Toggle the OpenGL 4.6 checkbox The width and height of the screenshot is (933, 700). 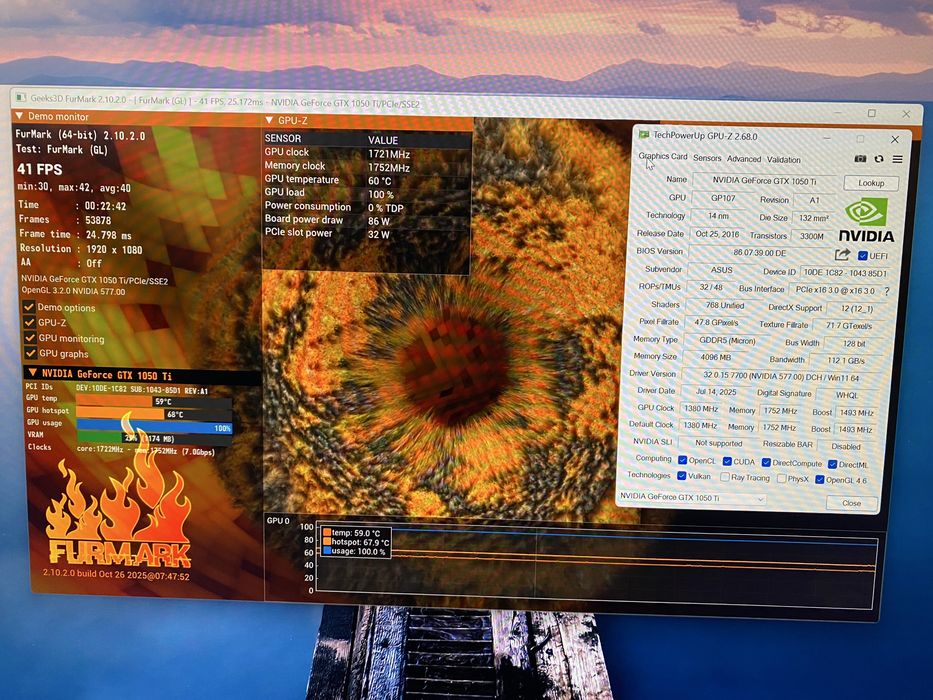point(819,480)
